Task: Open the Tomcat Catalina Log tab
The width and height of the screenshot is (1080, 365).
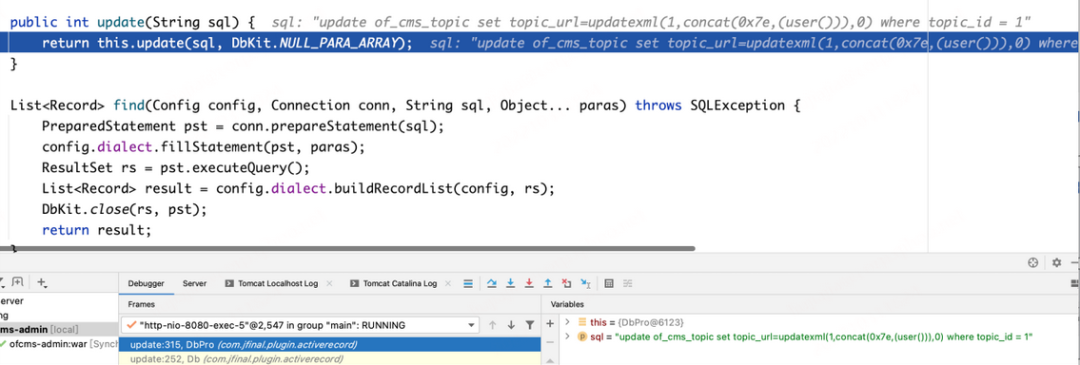Action: (400, 284)
